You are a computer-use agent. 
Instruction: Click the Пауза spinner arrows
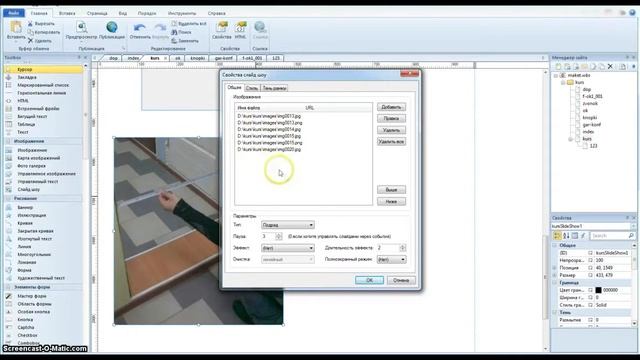(279, 236)
